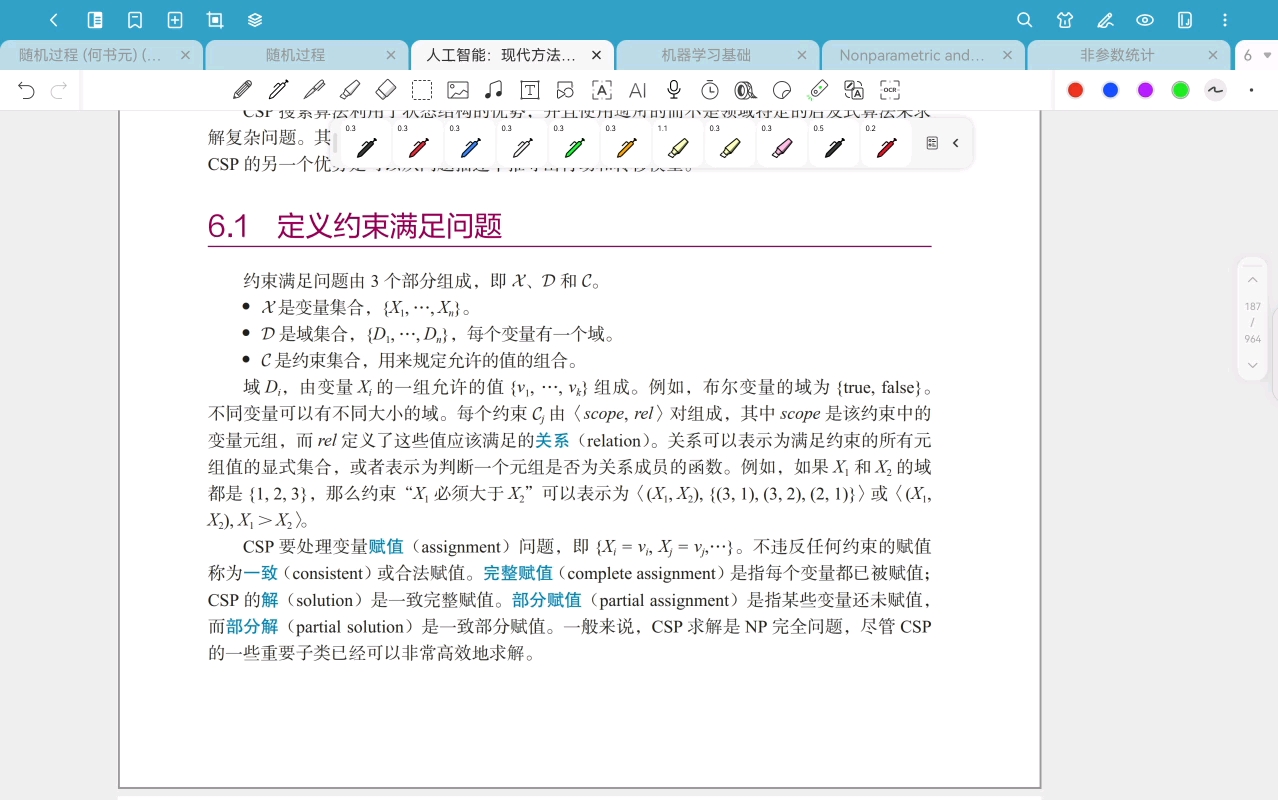Select the Highlighter tool in toolbar

[350, 90]
